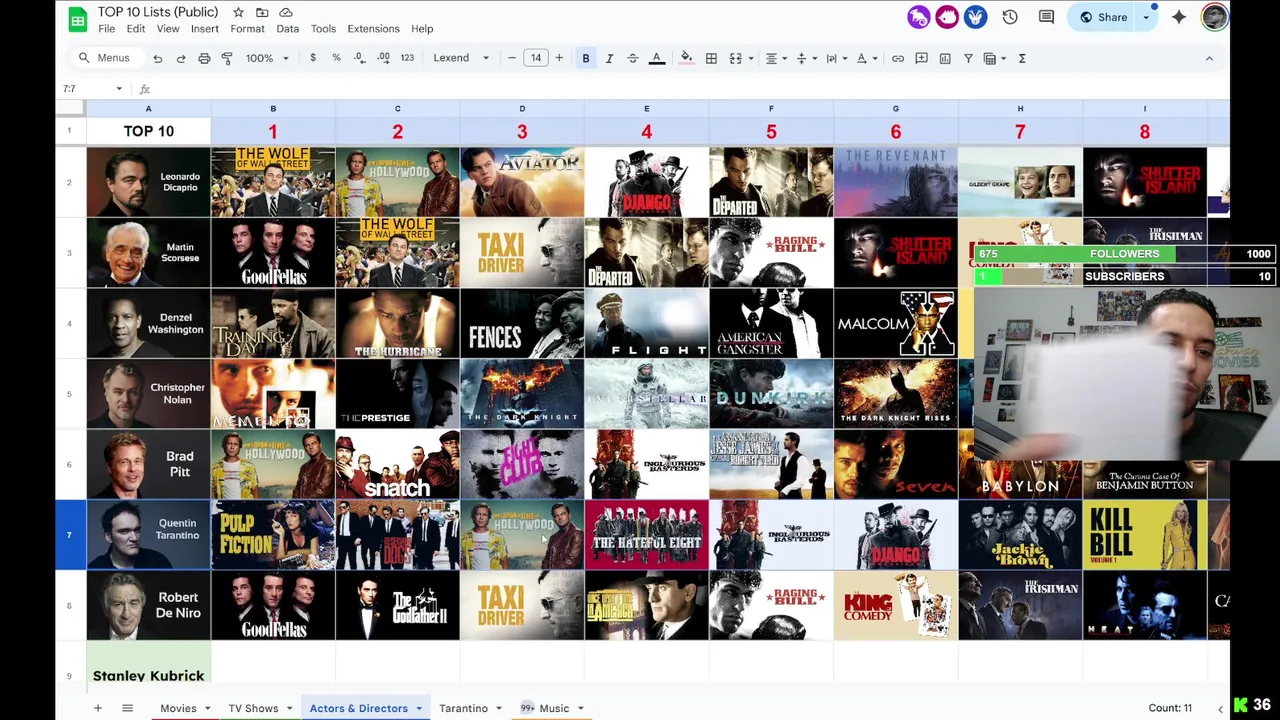Click the name box showing 7:7
The image size is (1280, 720).
[92, 89]
